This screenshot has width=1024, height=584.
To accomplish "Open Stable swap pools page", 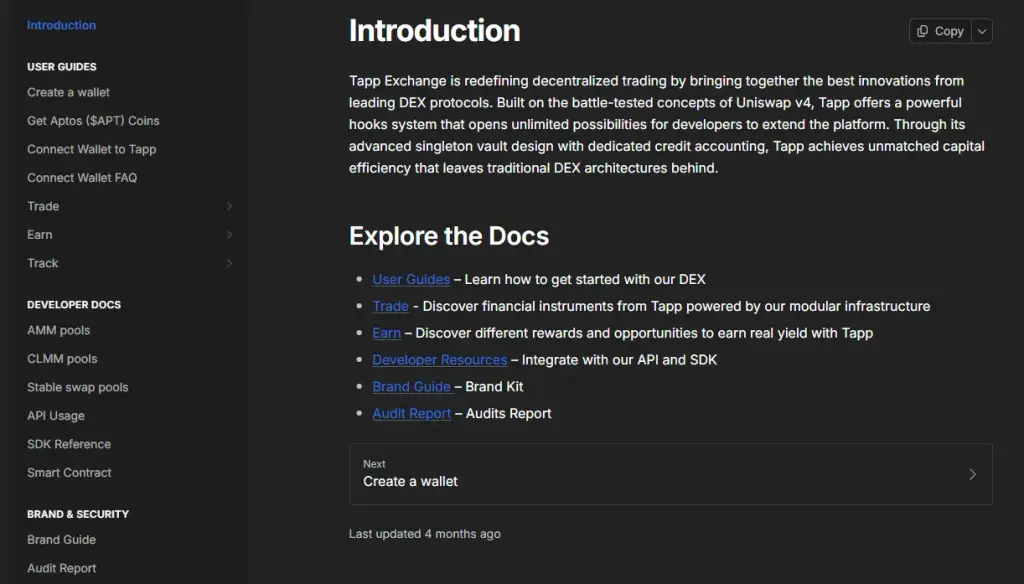I will click(78, 387).
